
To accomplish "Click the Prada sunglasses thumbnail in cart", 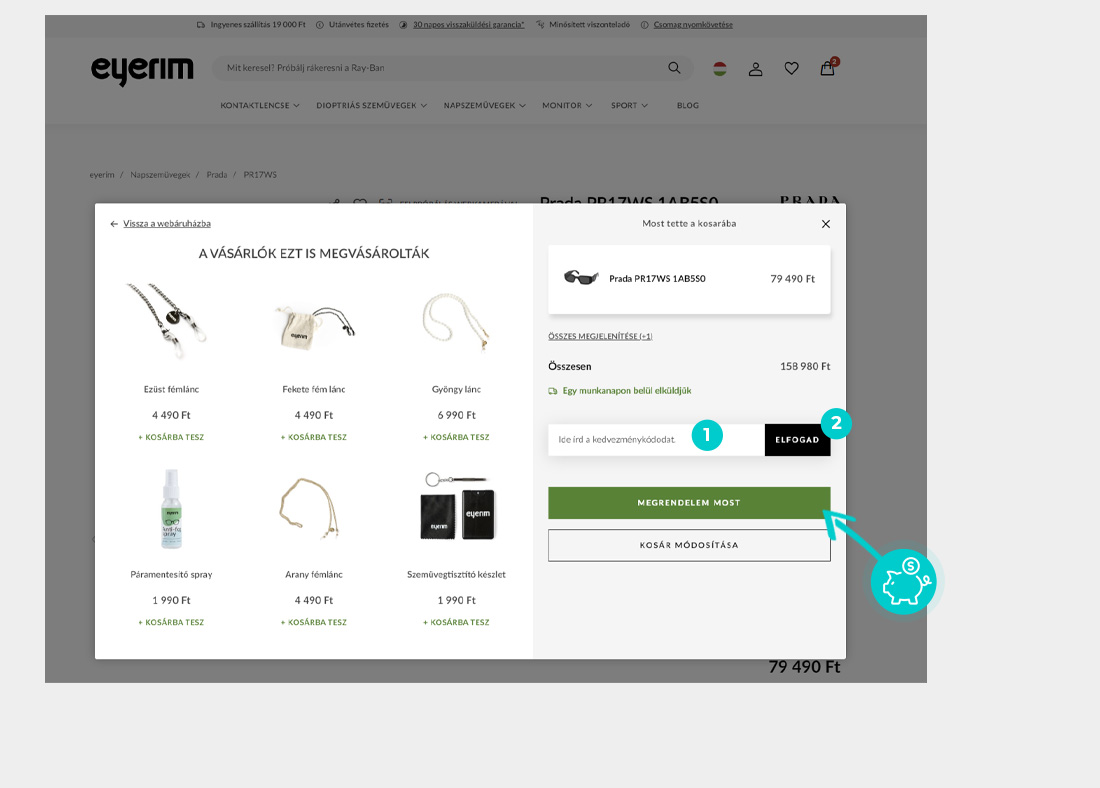I will pyautogui.click(x=581, y=278).
